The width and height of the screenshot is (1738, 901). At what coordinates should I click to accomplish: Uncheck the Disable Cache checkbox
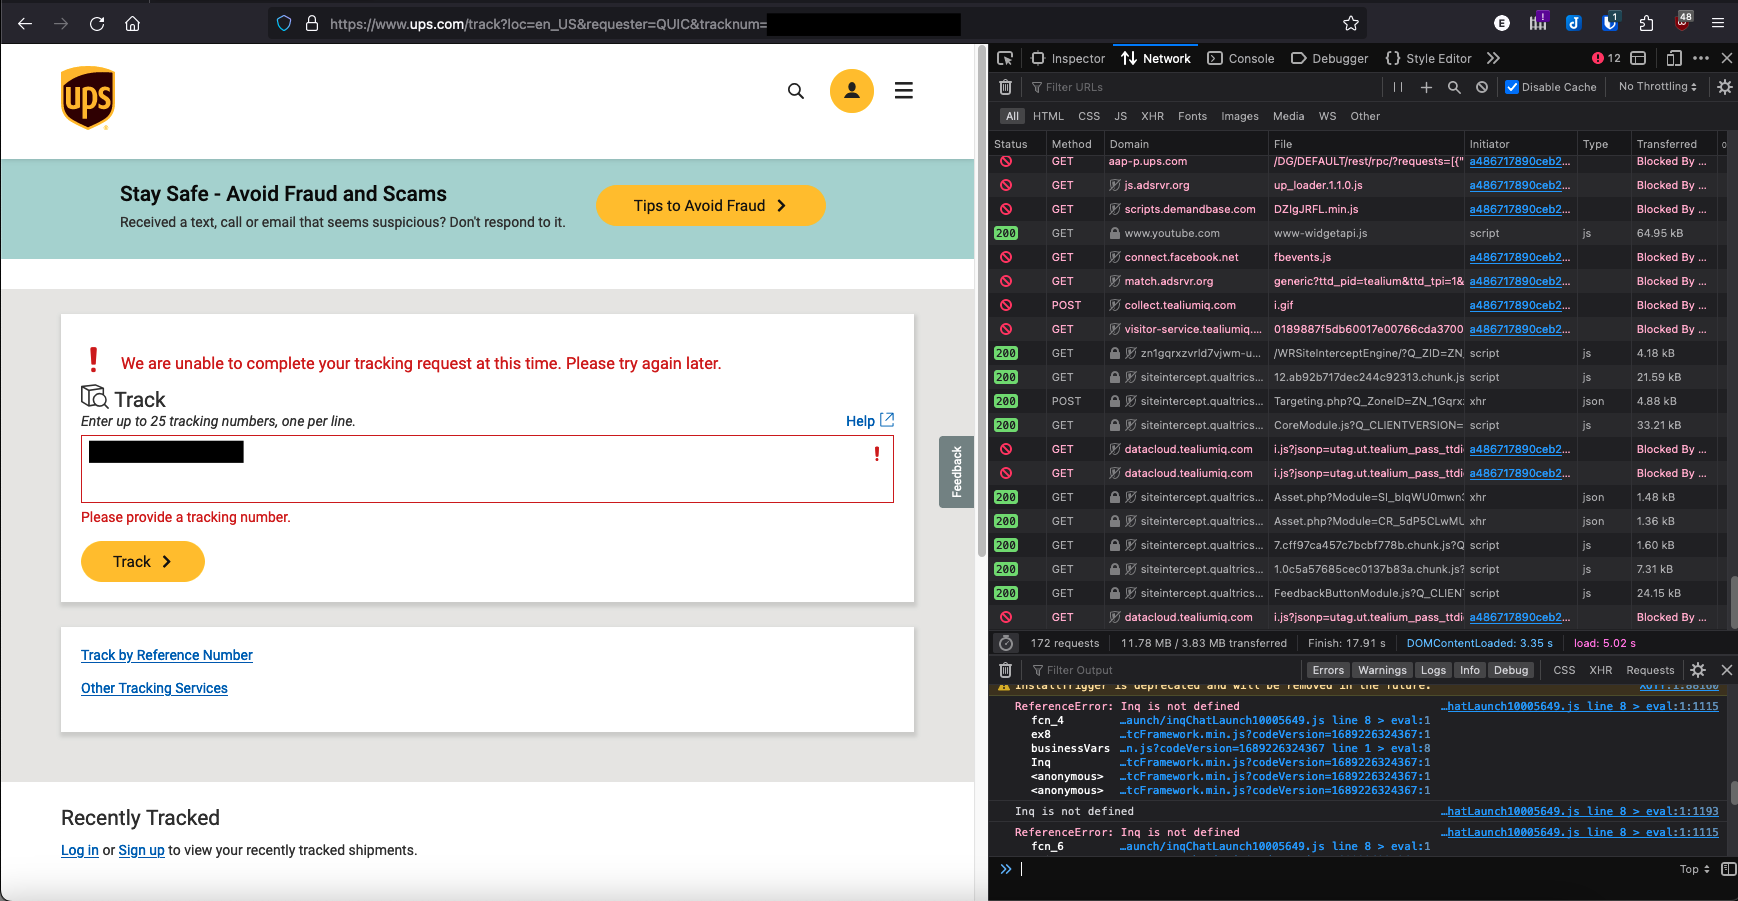tap(1513, 86)
